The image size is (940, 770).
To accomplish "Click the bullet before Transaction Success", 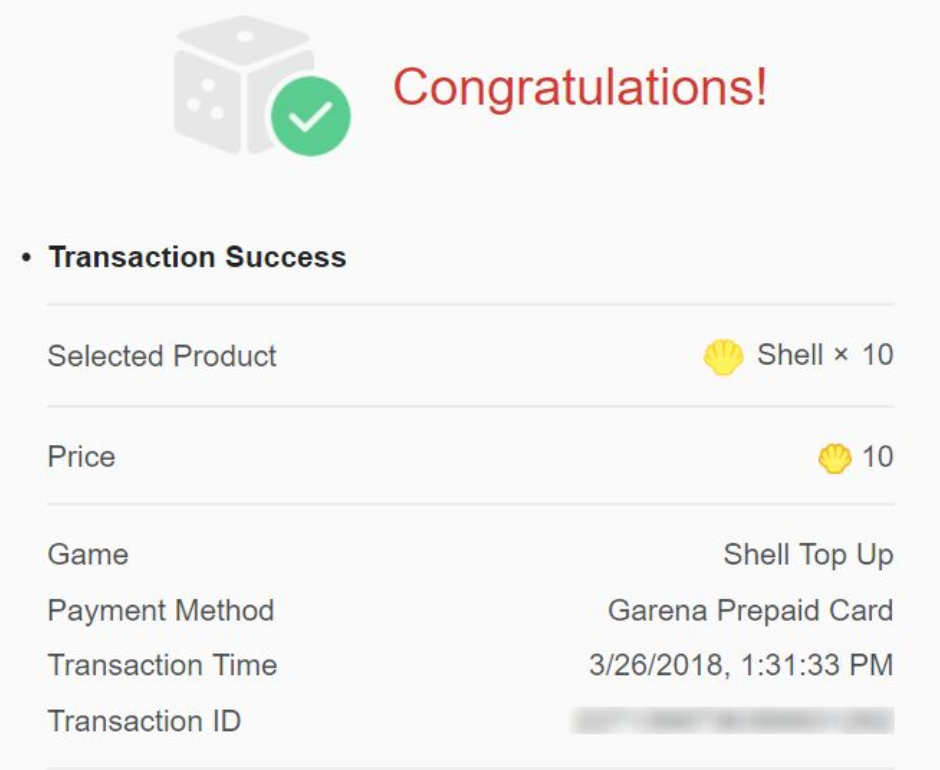I will (x=26, y=258).
